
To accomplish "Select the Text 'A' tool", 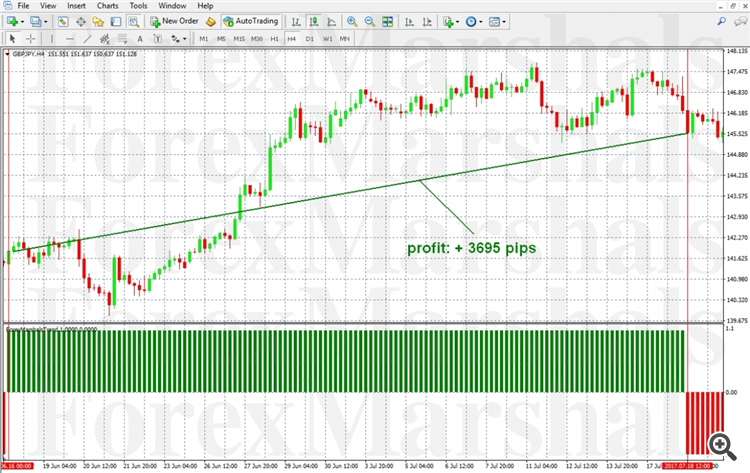I will (x=140, y=39).
